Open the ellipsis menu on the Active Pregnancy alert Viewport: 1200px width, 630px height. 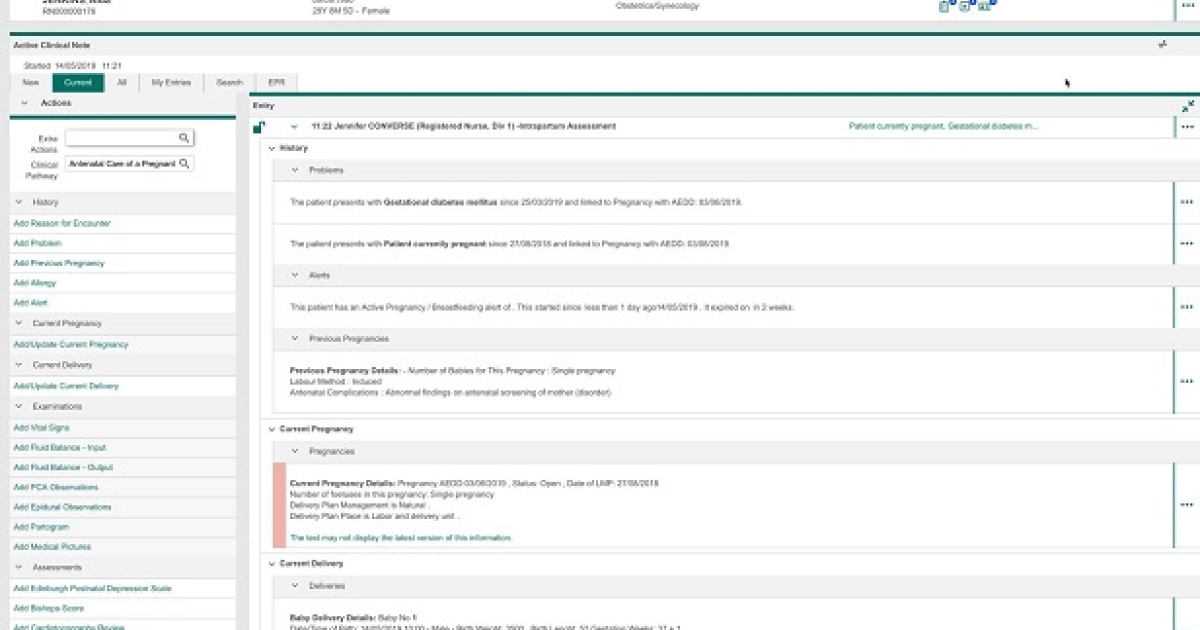click(1187, 307)
